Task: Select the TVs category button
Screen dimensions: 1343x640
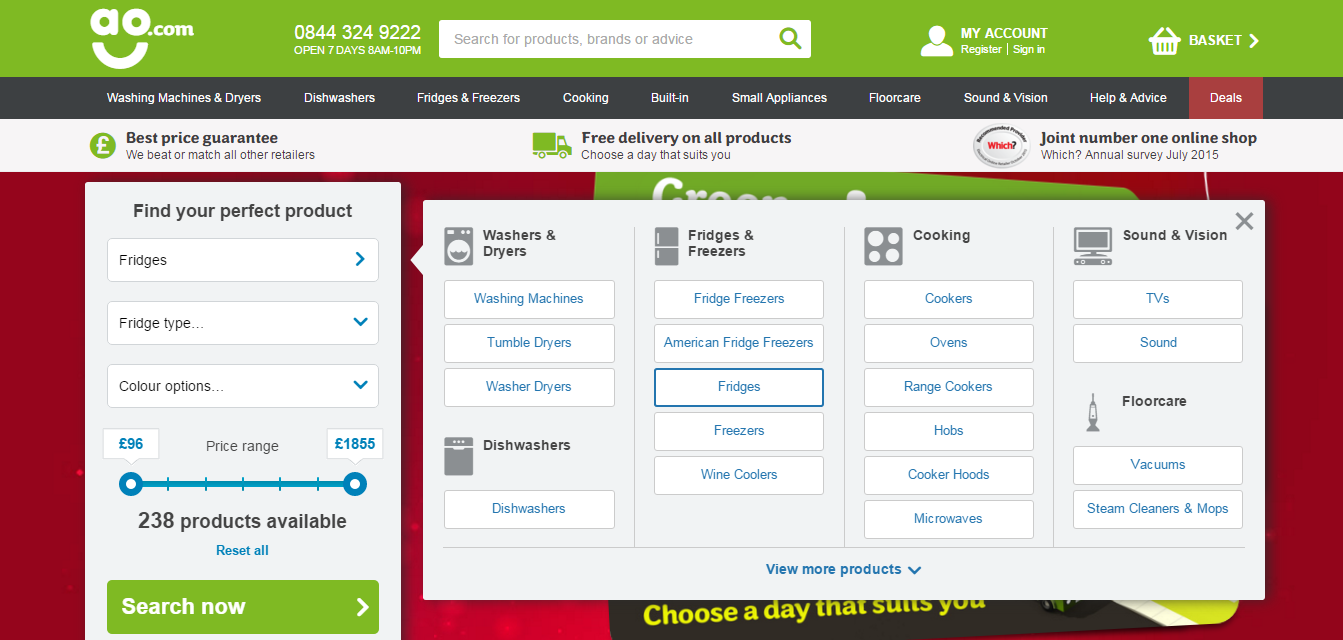Action: pyautogui.click(x=1158, y=299)
